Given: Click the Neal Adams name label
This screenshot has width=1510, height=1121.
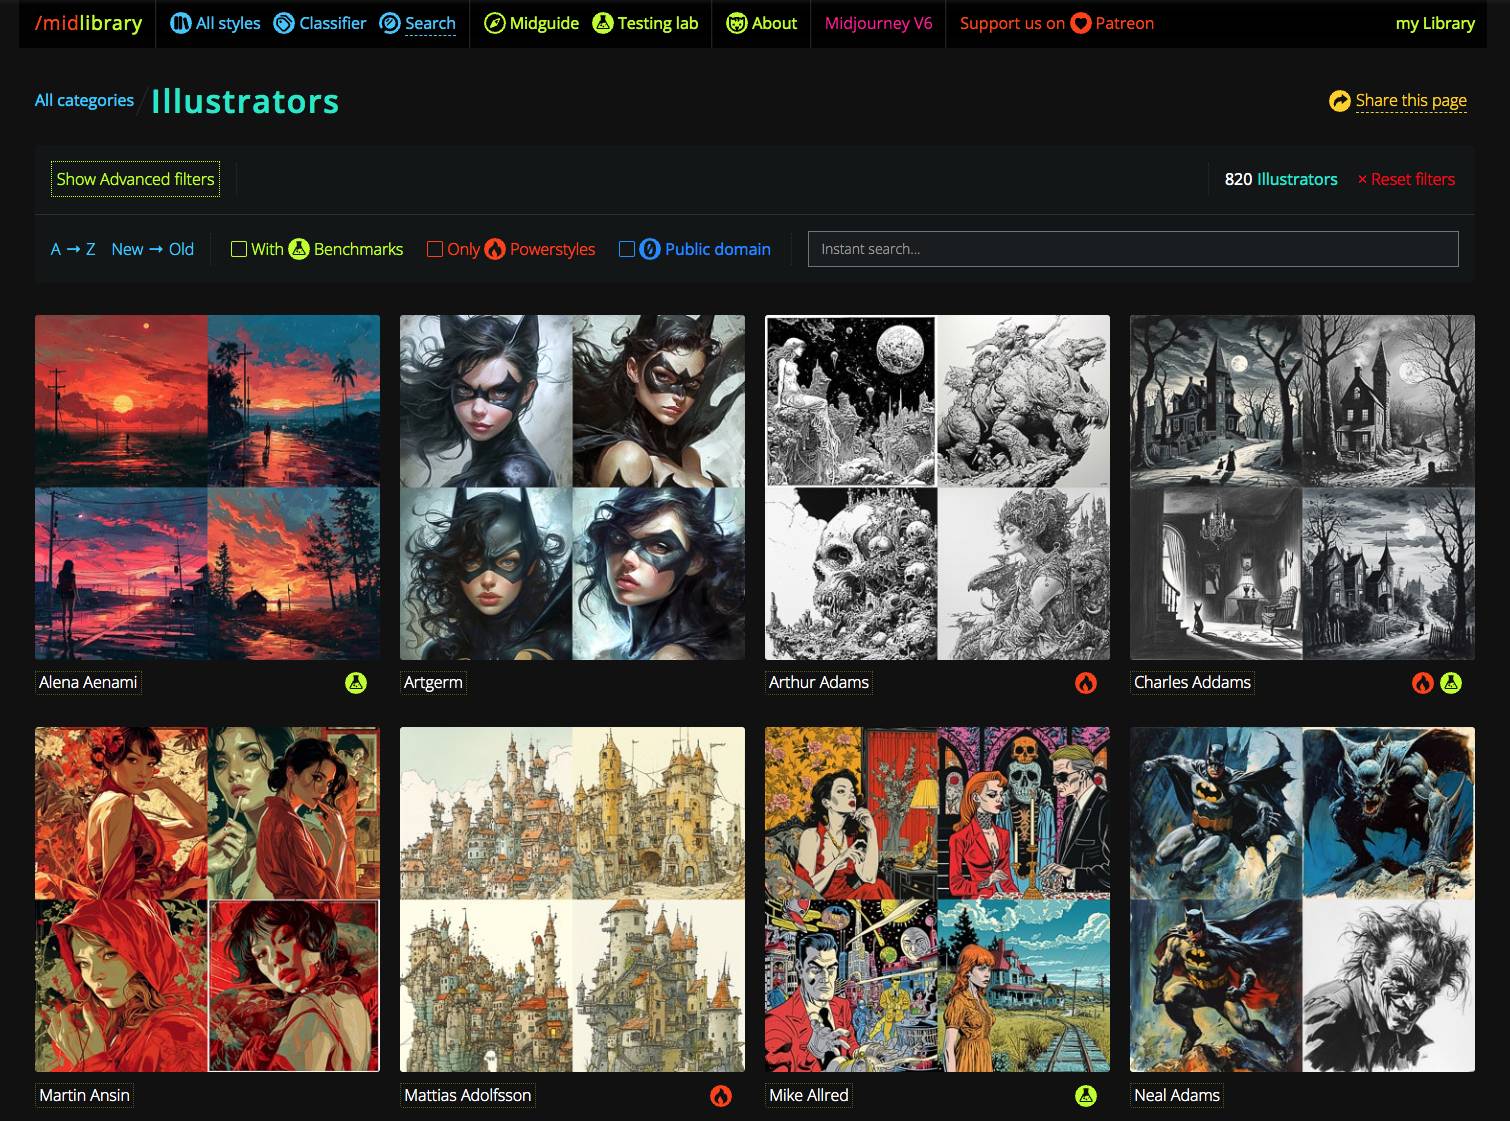Looking at the screenshot, I should coord(1177,1095).
